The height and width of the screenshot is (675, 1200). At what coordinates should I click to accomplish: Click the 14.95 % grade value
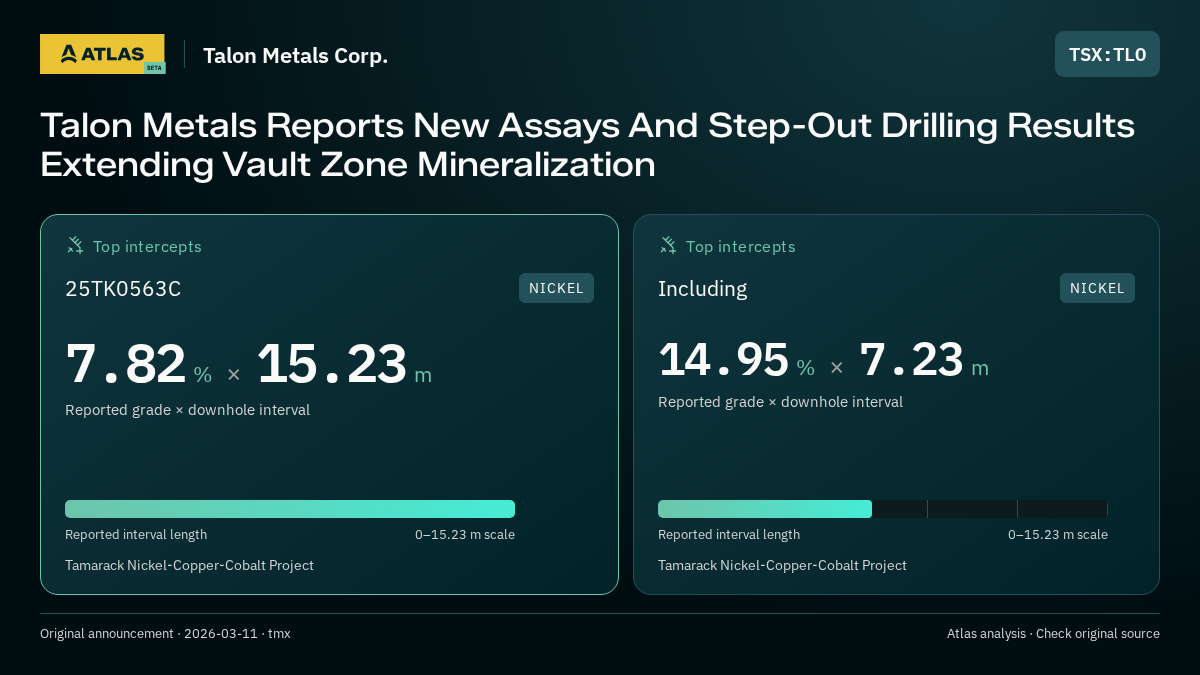tap(736, 360)
